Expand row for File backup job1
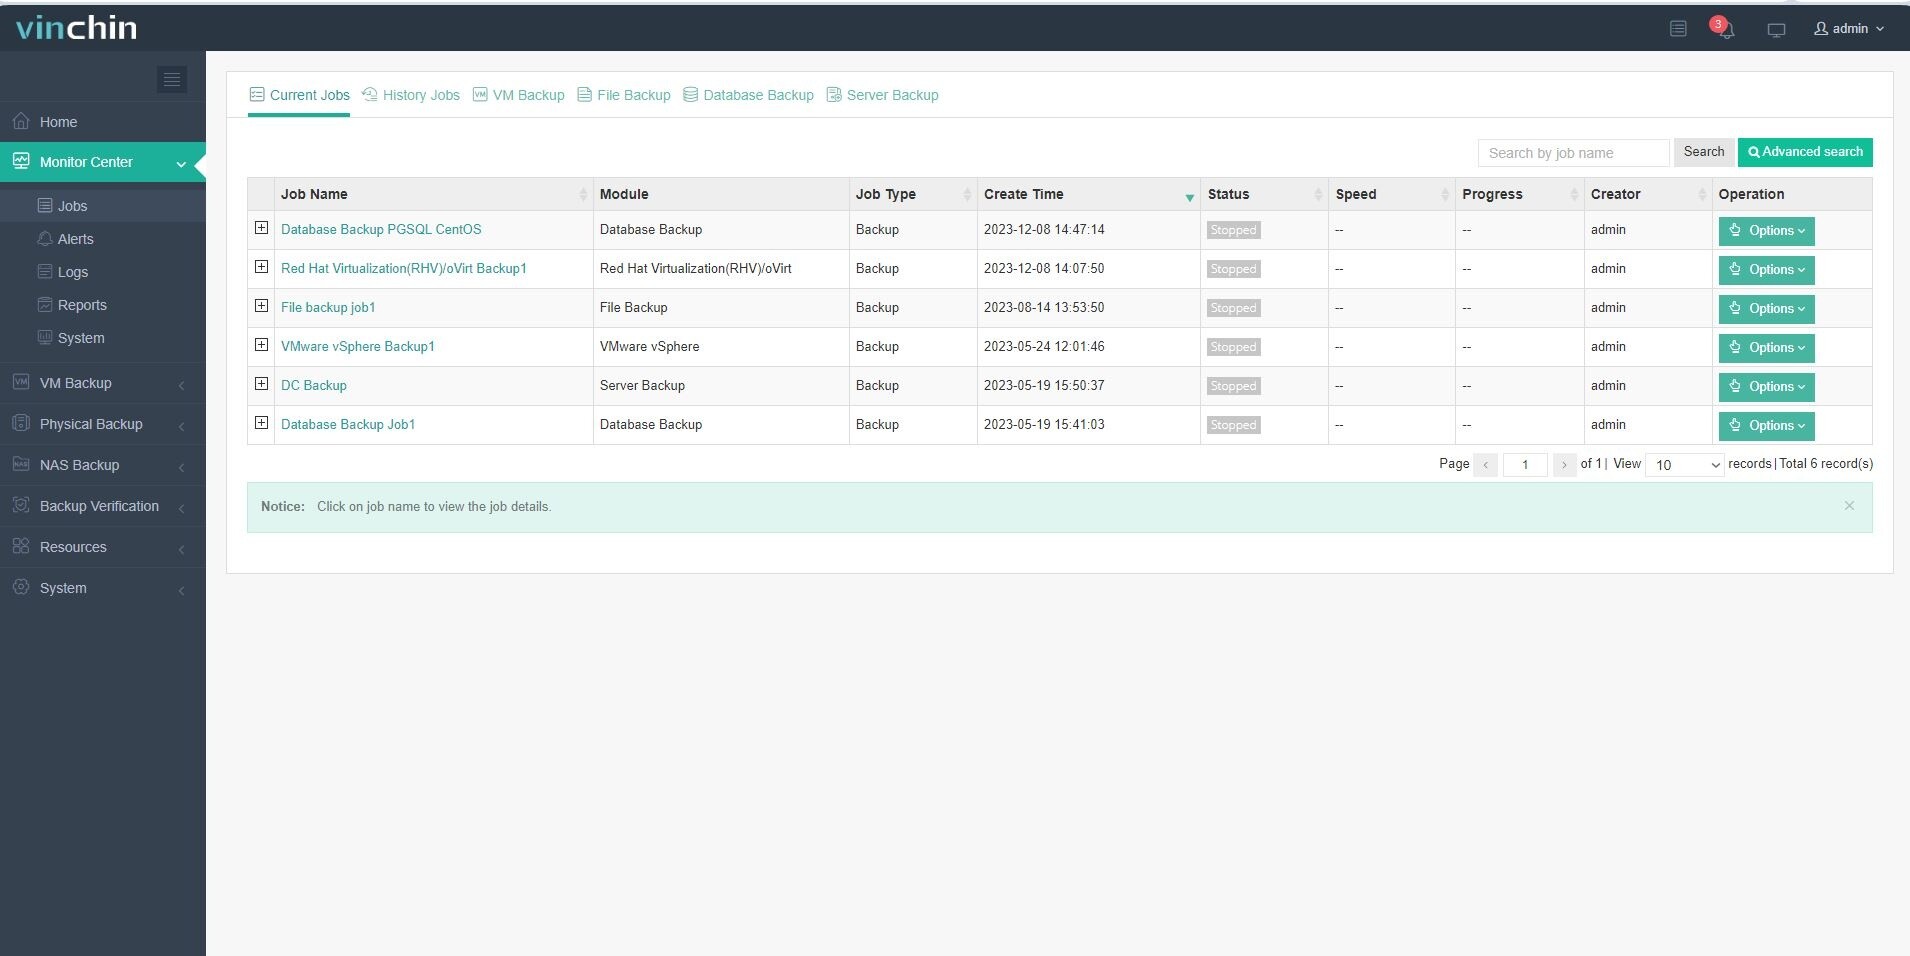1910x956 pixels. [x=261, y=306]
